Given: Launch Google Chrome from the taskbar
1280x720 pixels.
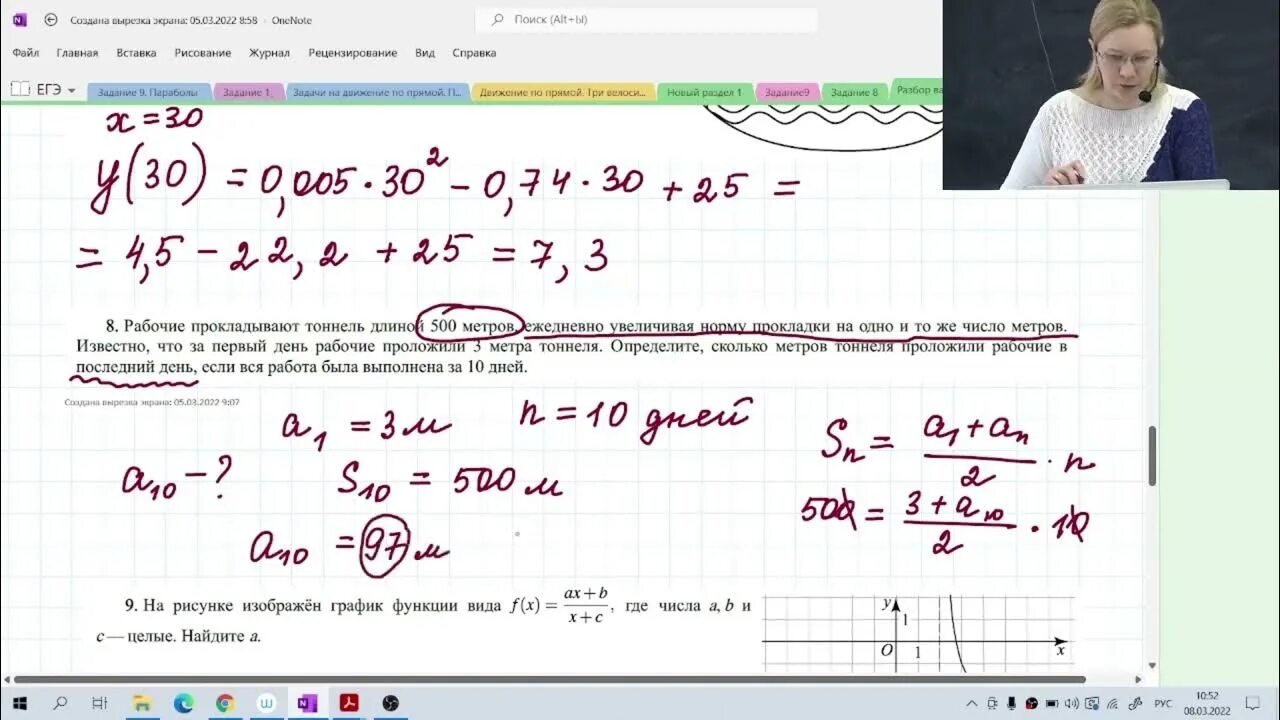Looking at the screenshot, I should click(x=224, y=703).
